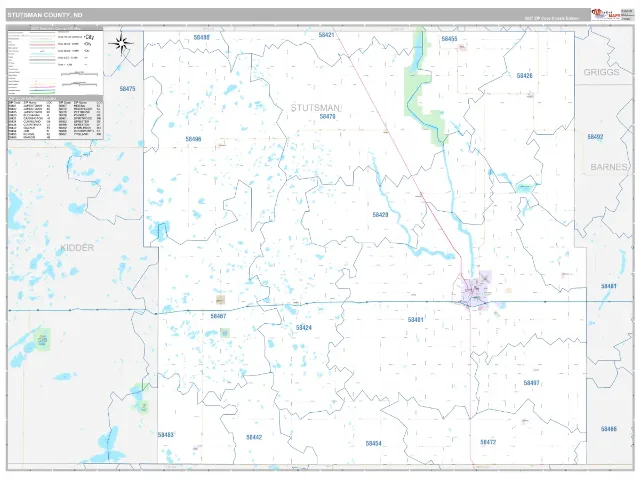Click ZIP code label 58475
Screen dimensions: 640x480
(x=128, y=89)
